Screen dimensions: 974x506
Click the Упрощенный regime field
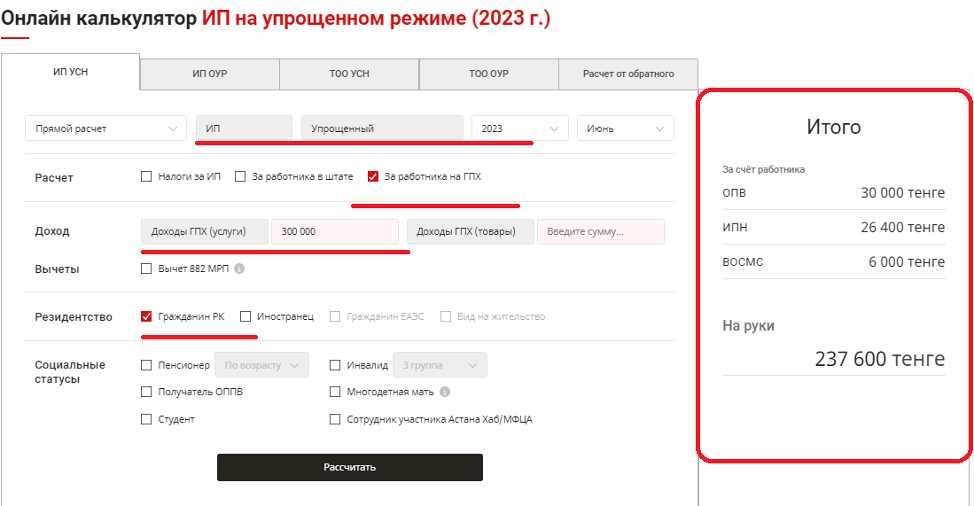pyautogui.click(x=382, y=129)
